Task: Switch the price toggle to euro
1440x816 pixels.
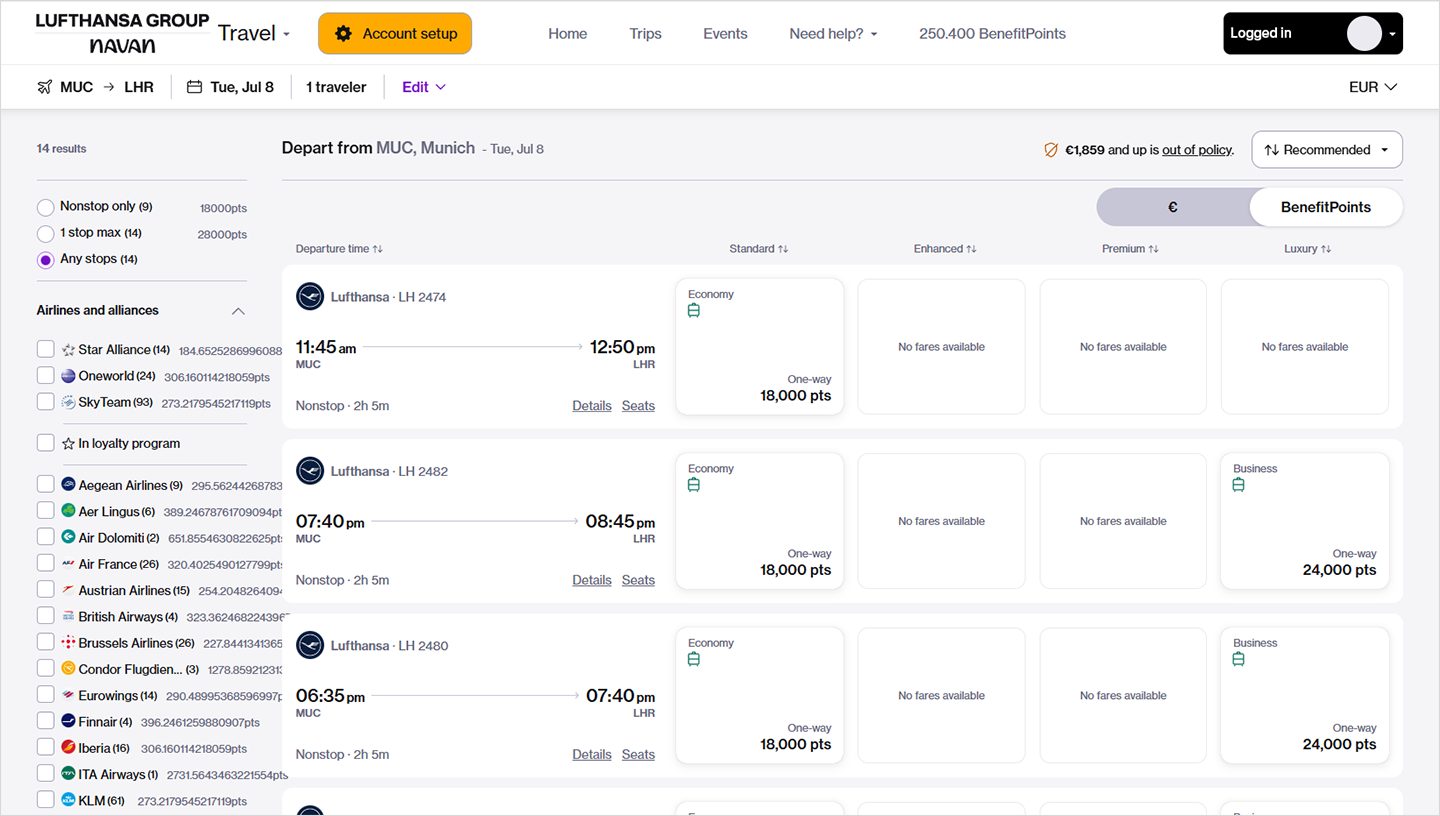Action: coord(1172,207)
